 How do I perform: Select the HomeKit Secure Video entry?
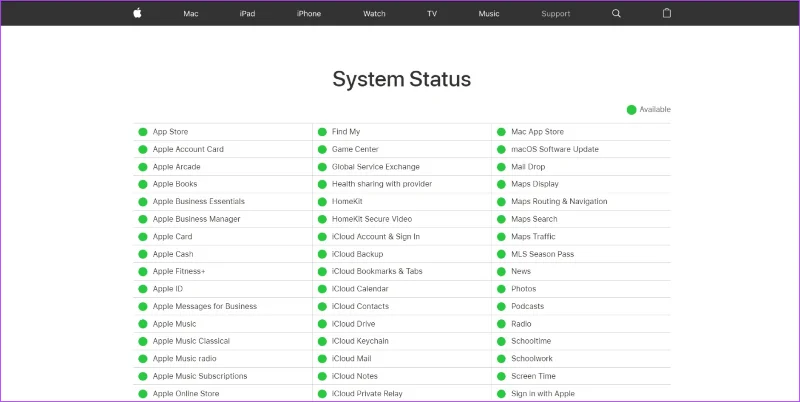click(372, 219)
